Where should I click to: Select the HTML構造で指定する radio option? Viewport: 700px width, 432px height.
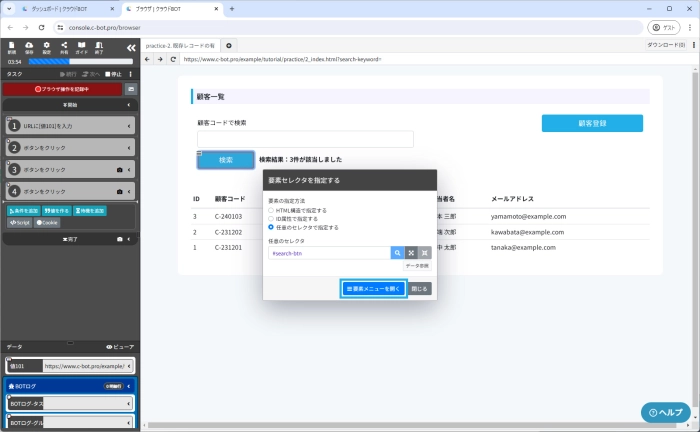coord(271,211)
